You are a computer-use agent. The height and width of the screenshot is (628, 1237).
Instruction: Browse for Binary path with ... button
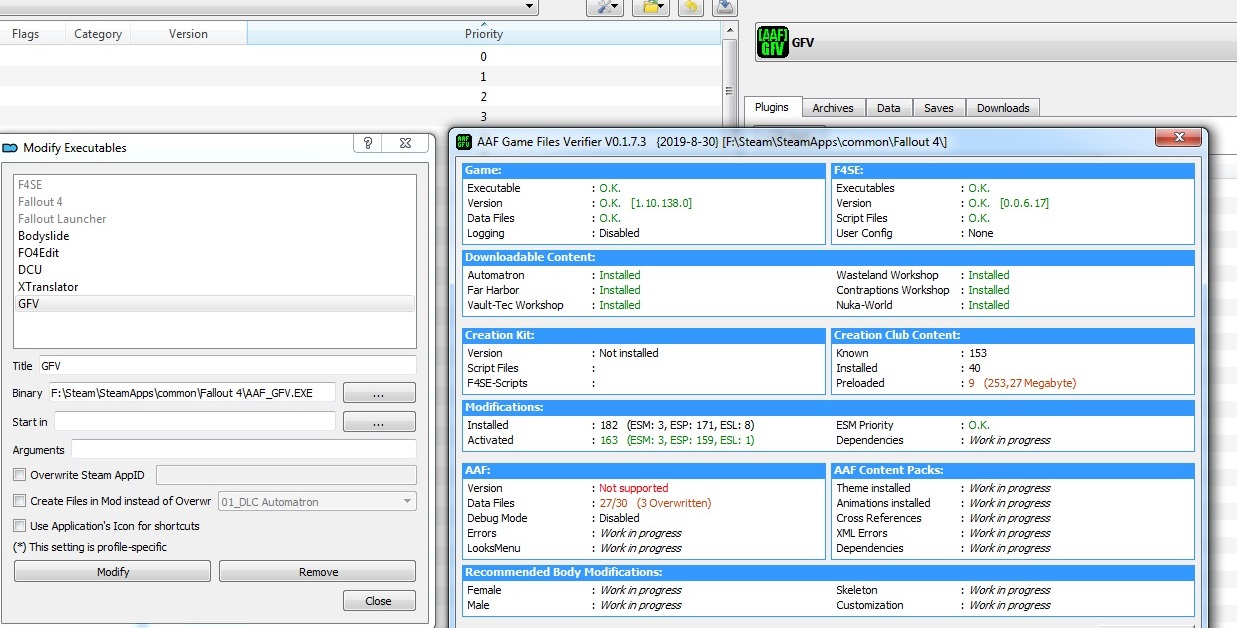(379, 393)
